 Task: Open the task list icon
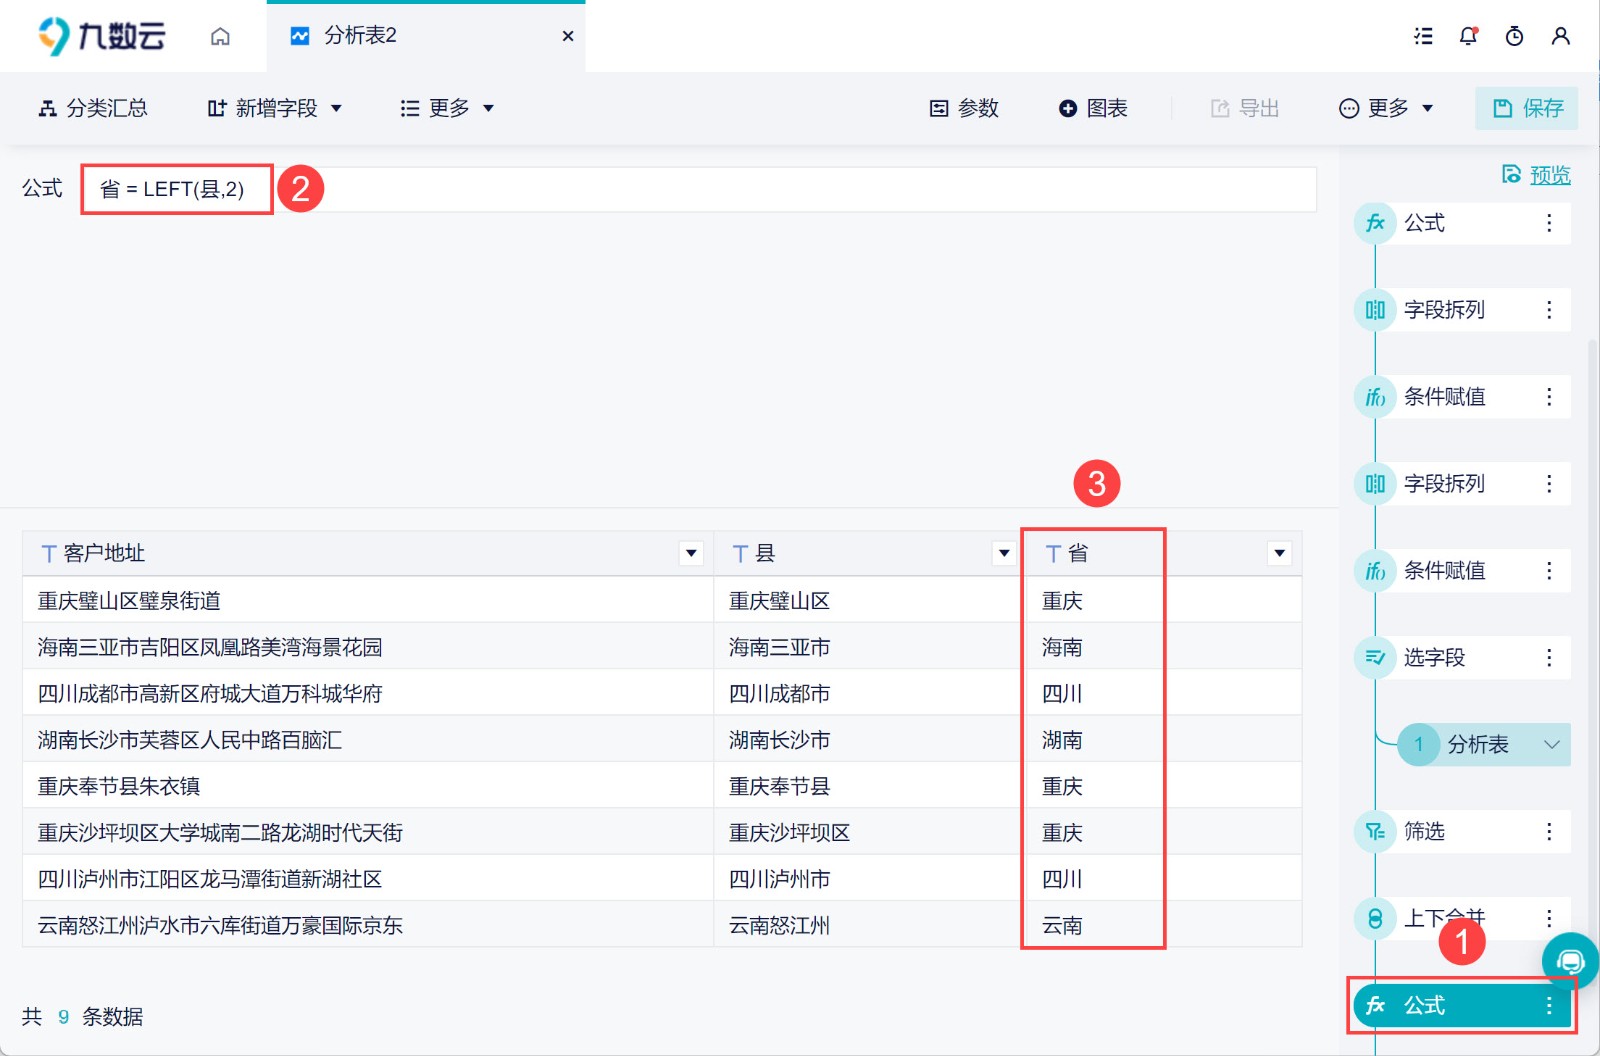(x=1423, y=36)
